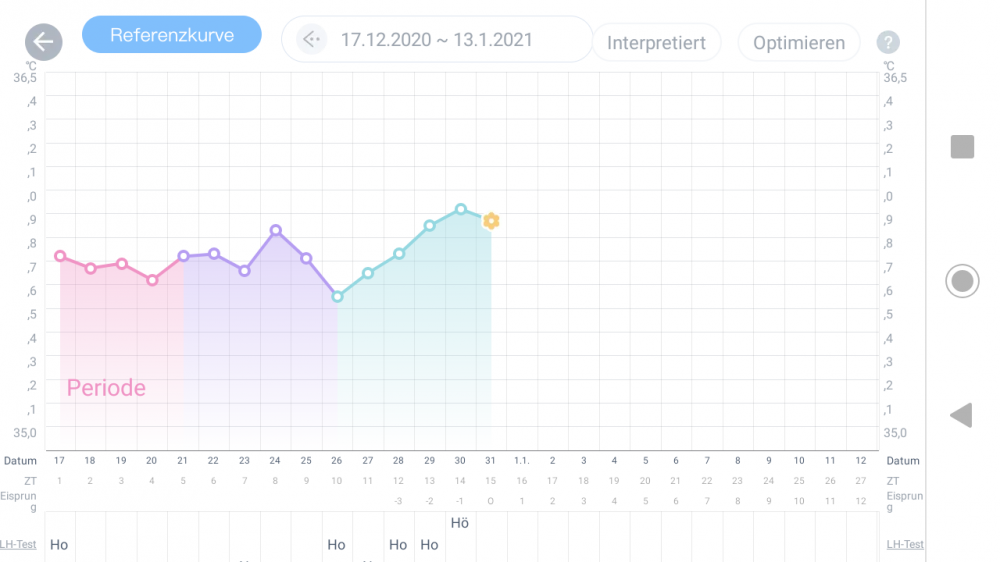Open date range 17.12.2020 ~ 13.1.2021 picker
The height and width of the screenshot is (562, 1000).
tap(437, 40)
